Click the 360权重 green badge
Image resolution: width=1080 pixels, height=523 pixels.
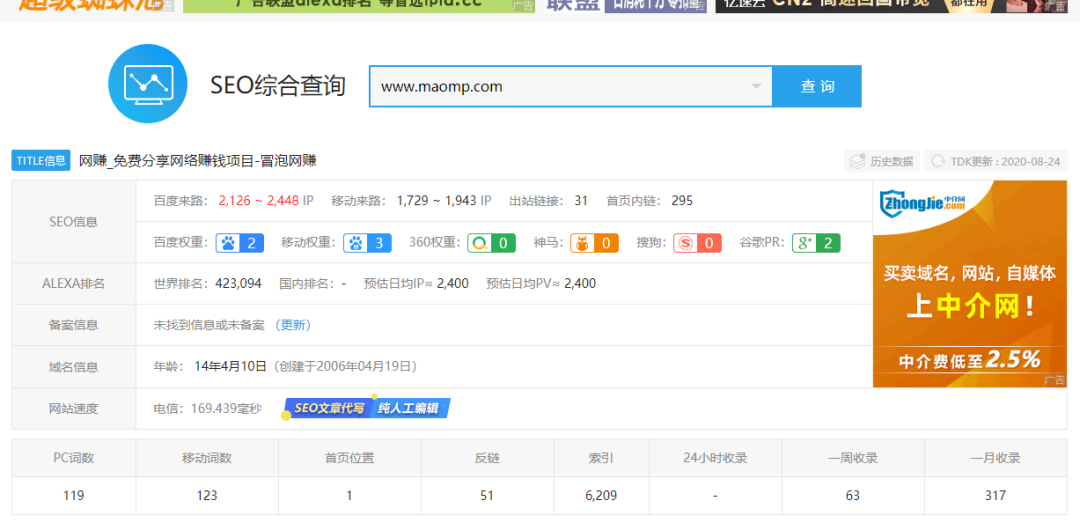pos(491,243)
